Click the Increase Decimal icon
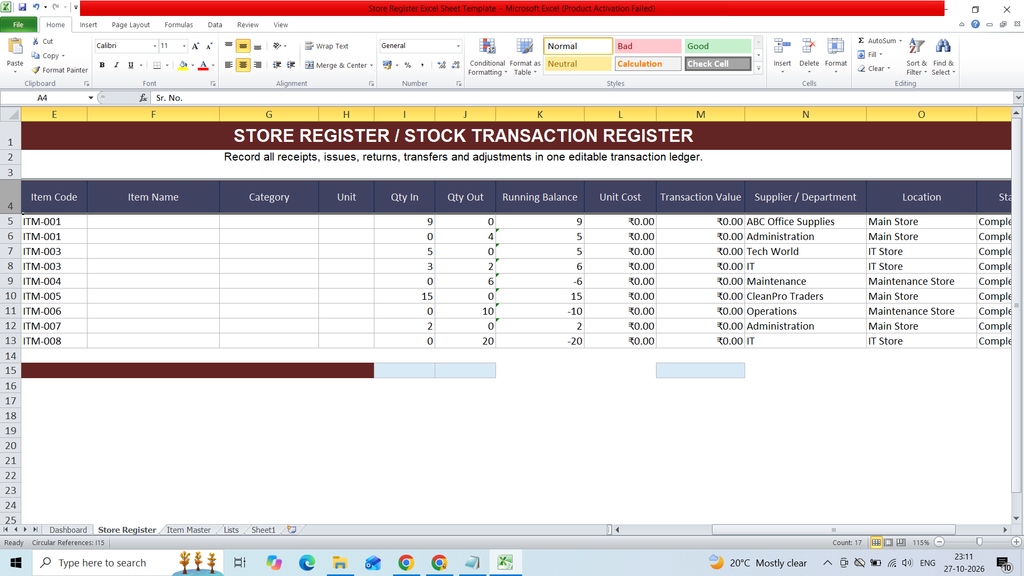 (441, 65)
